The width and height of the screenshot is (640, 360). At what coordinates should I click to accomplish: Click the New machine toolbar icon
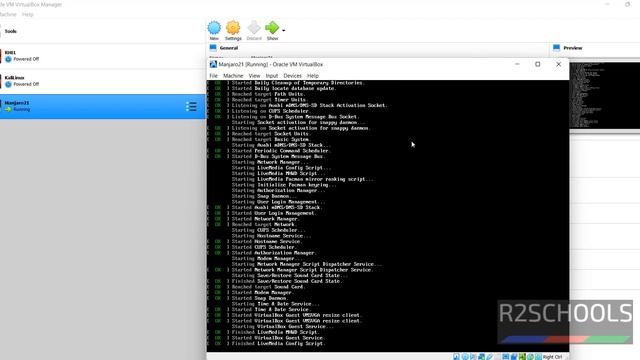(214, 28)
